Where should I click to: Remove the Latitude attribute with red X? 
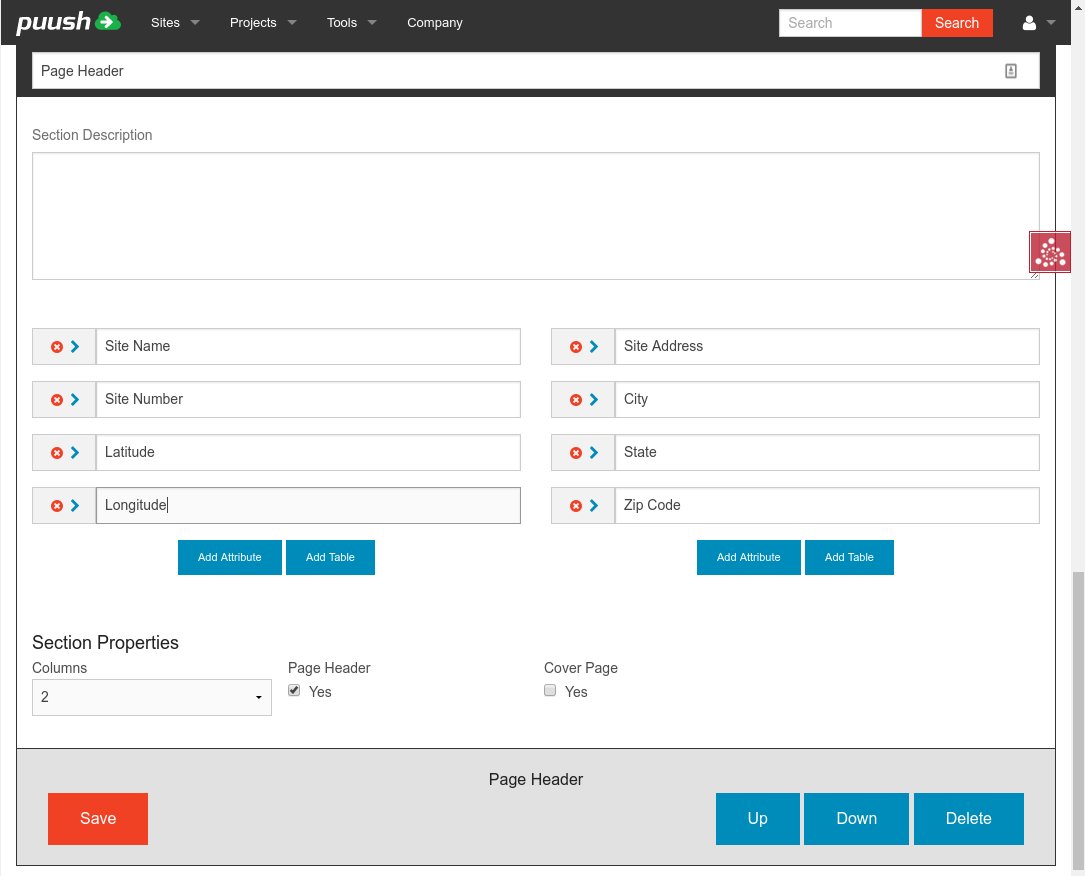tap(57, 453)
